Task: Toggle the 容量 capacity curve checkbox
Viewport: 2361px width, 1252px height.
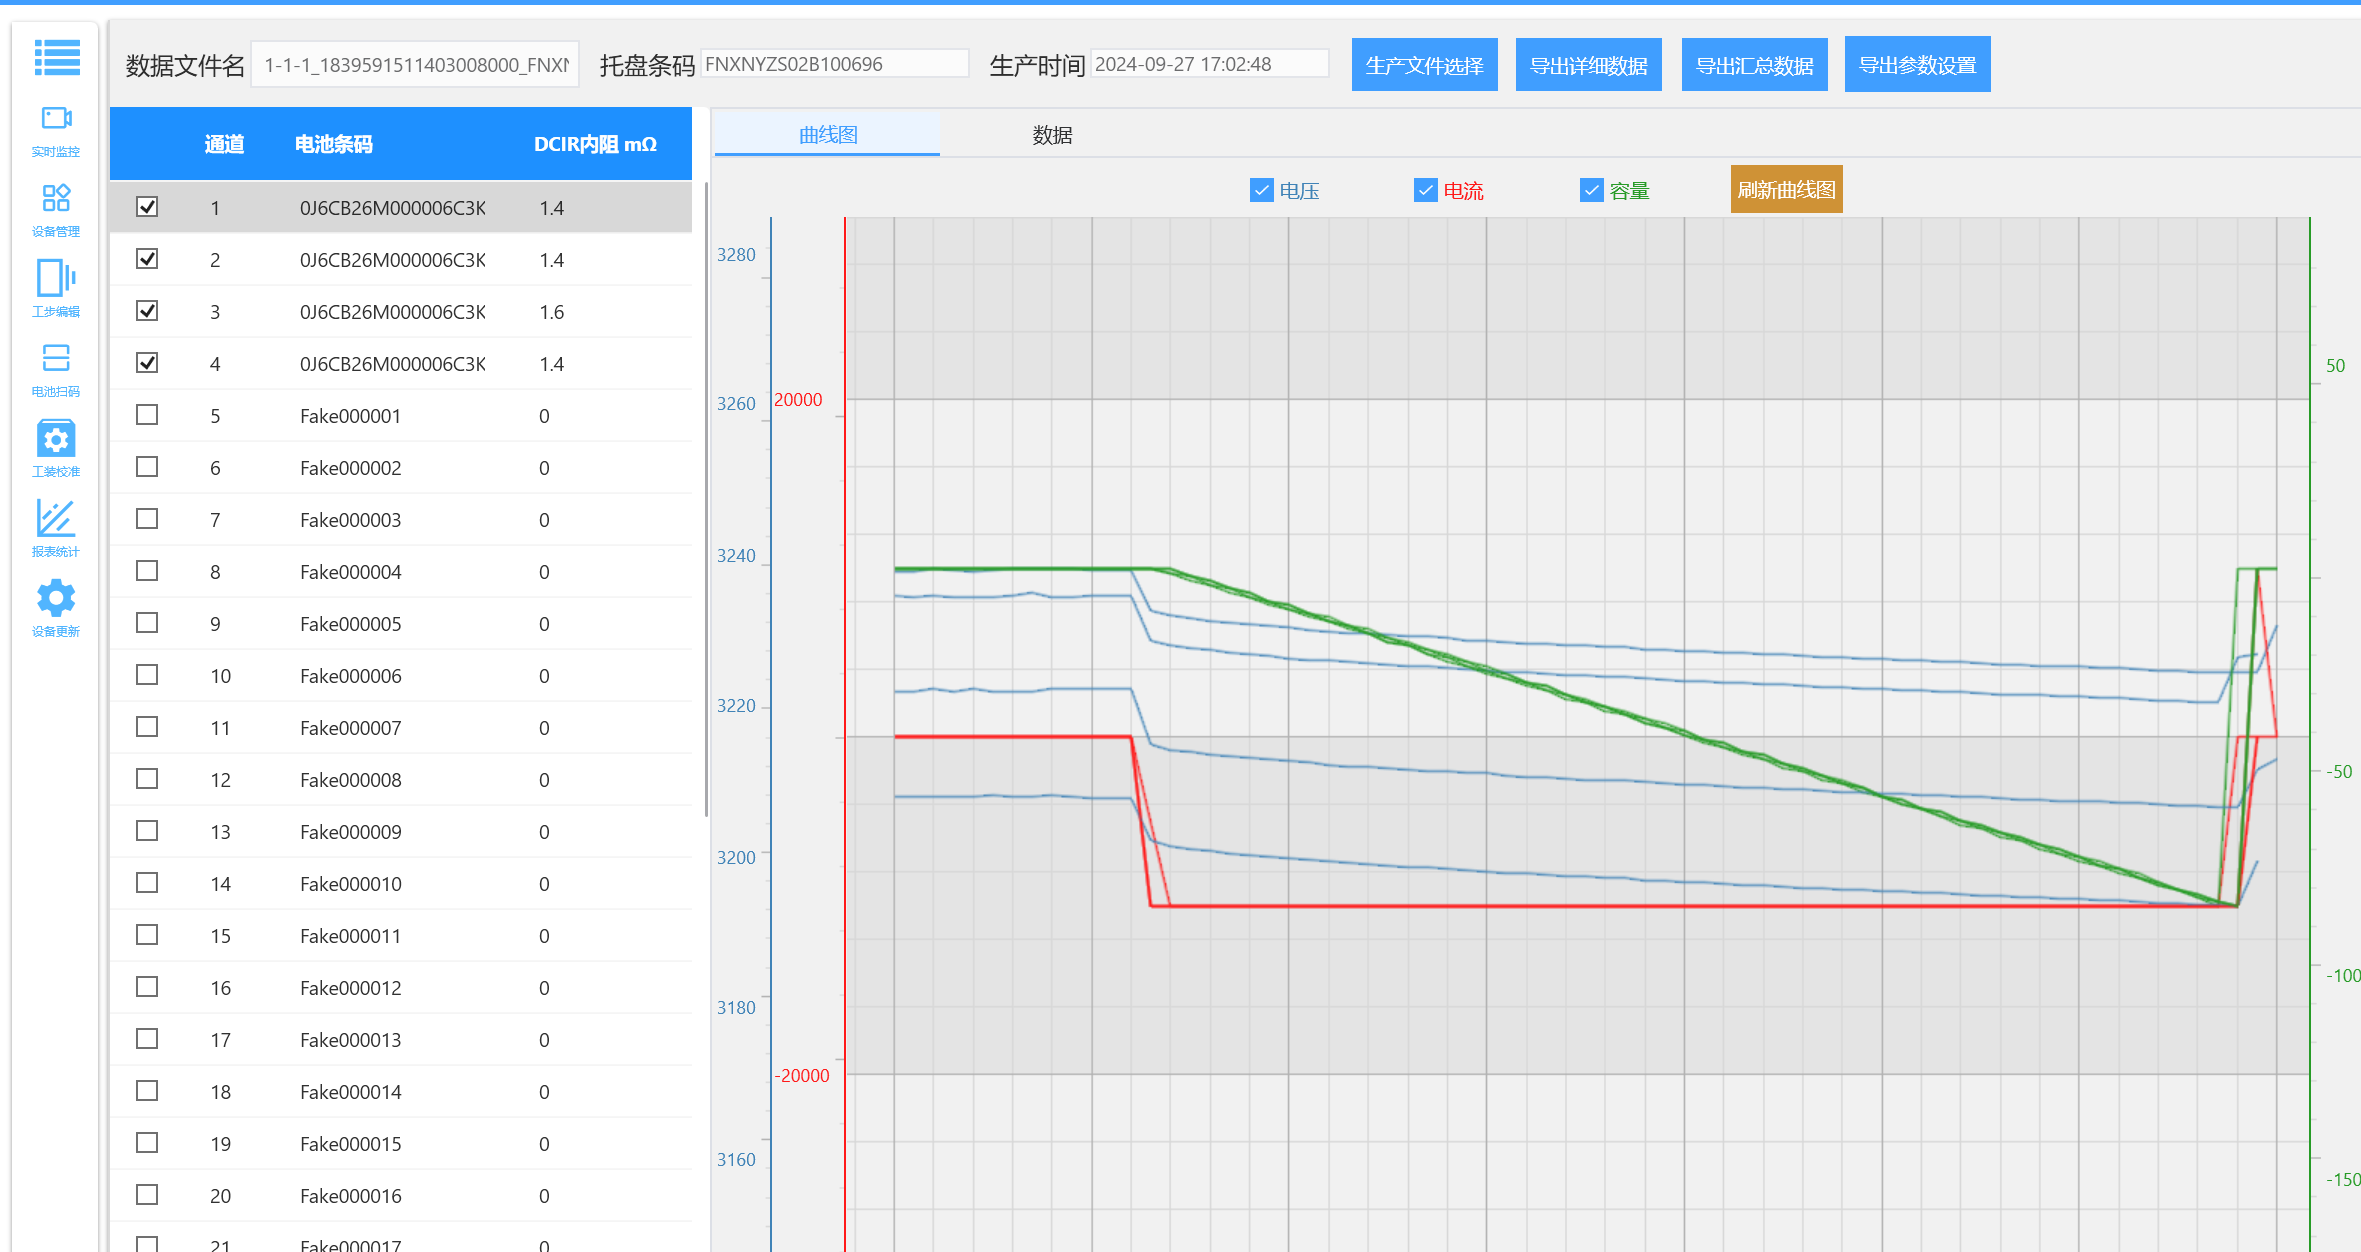Action: click(1591, 190)
